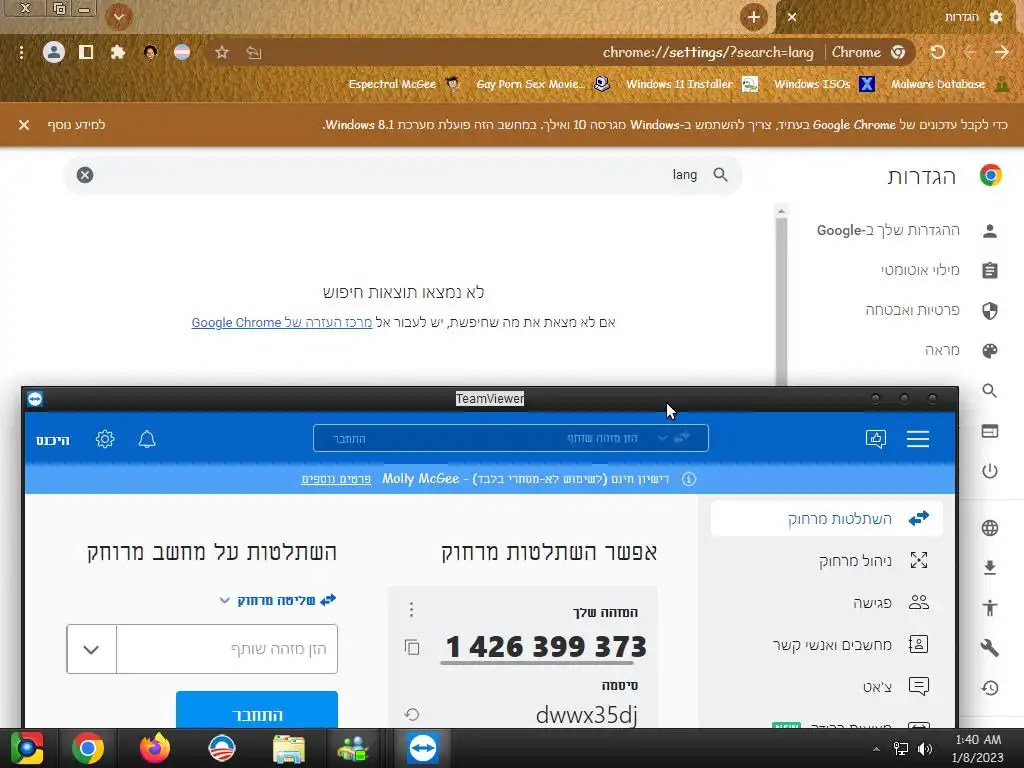Open Chrome from the taskbar
The width and height of the screenshot is (1024, 768).
[x=88, y=748]
